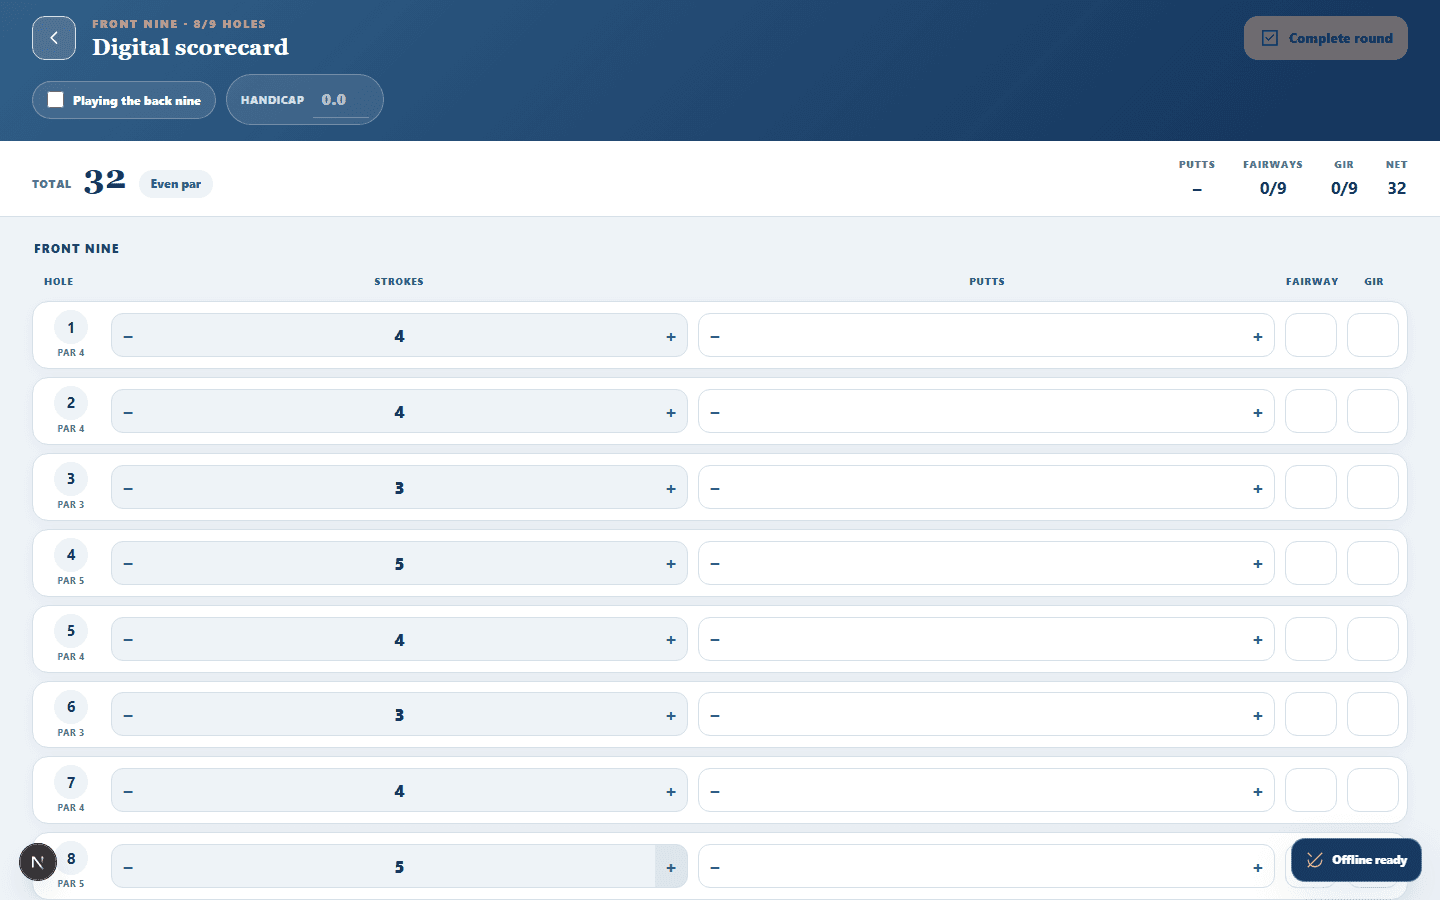This screenshot has width=1440, height=900.
Task: Click the Offline ready status badge
Action: point(1356,860)
